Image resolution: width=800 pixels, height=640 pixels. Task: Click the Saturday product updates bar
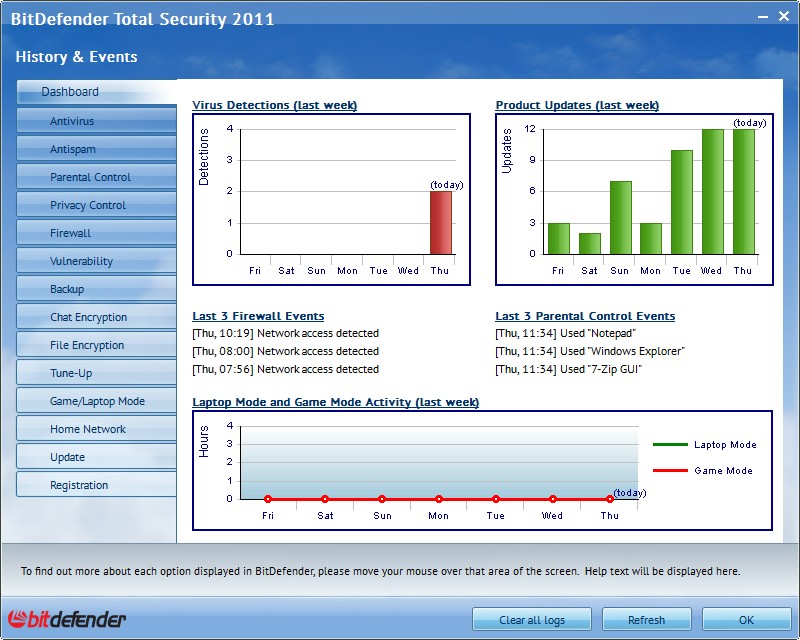coord(590,243)
